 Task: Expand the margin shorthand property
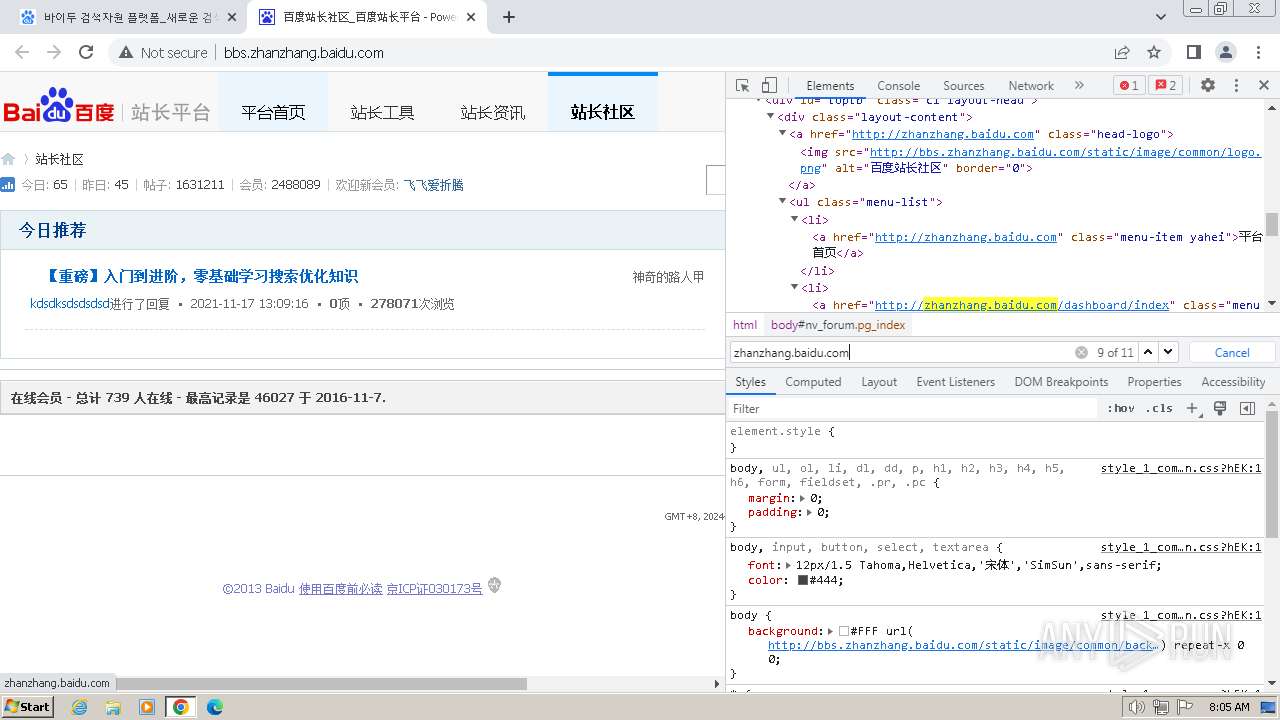[x=802, y=498]
